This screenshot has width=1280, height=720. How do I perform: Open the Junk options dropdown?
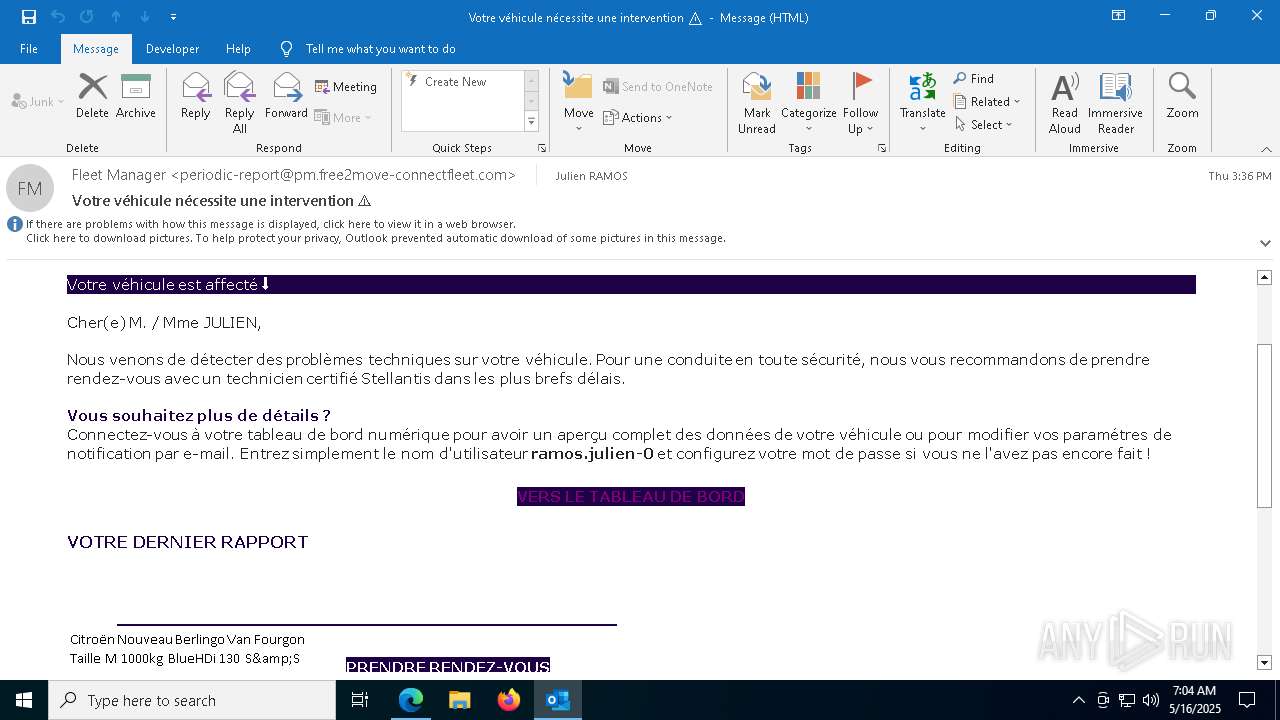click(x=38, y=102)
